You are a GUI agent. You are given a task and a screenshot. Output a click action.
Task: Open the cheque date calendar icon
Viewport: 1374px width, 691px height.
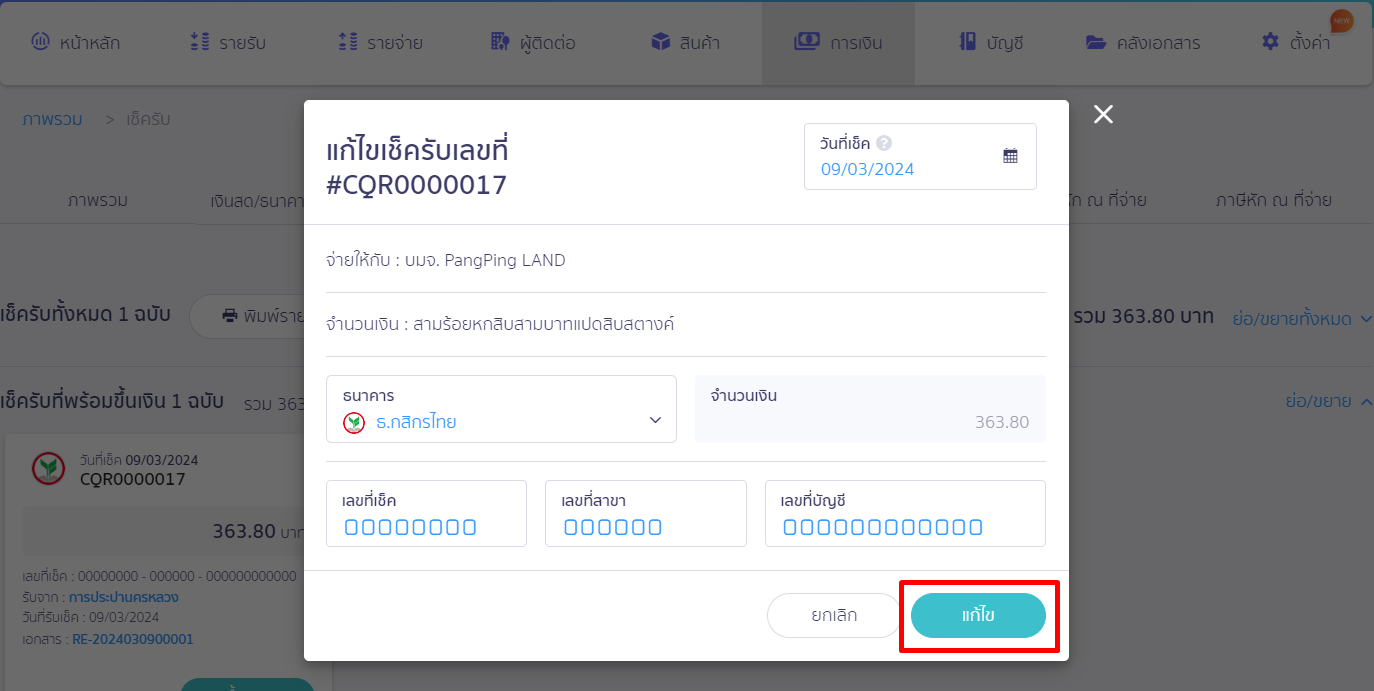(1010, 156)
